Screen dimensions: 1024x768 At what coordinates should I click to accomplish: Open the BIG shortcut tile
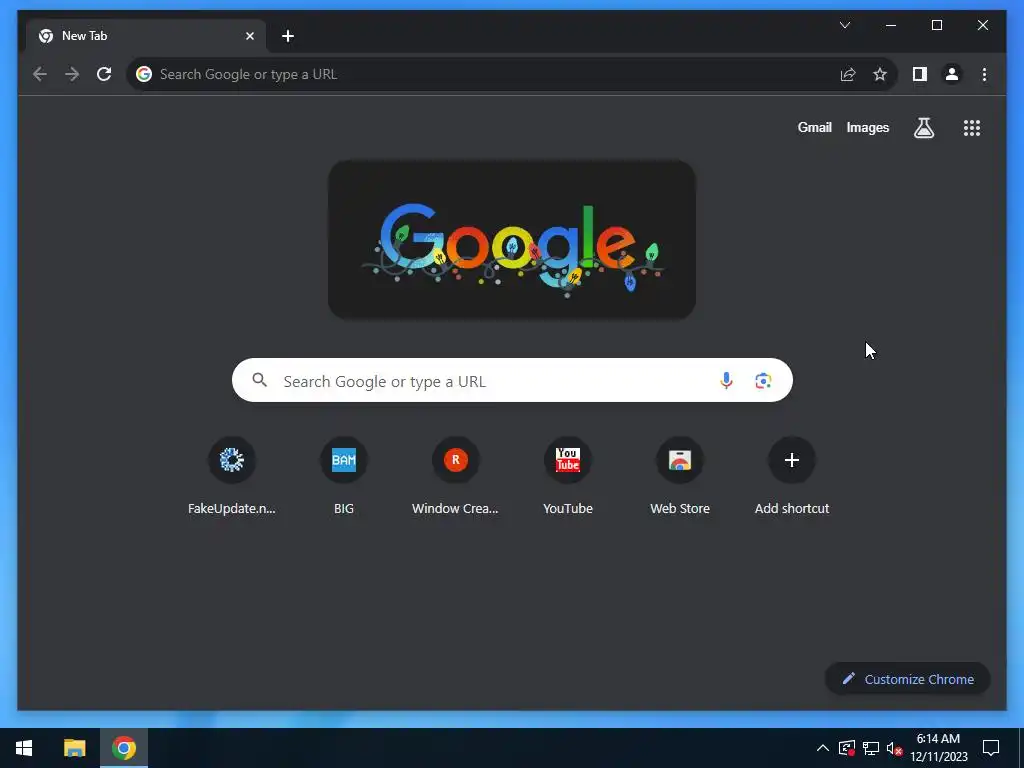pos(344,475)
